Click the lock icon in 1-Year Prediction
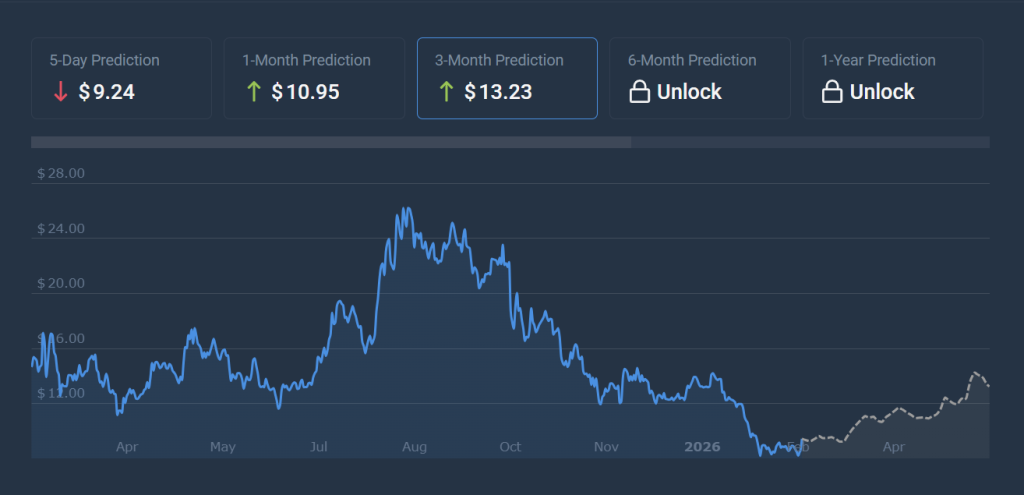This screenshot has height=495, width=1024. (x=832, y=92)
